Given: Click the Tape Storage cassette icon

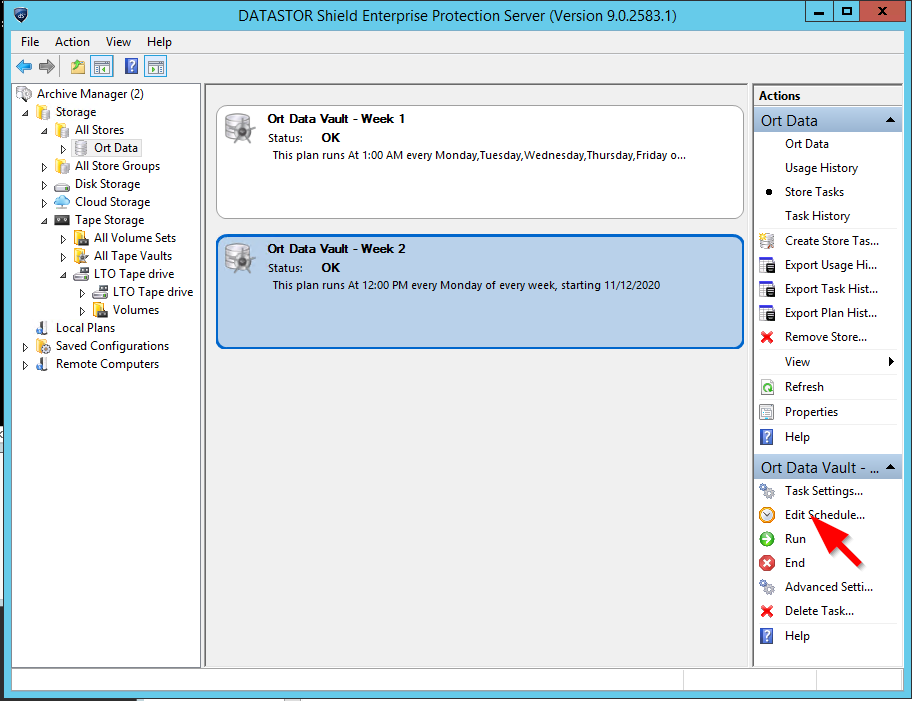Looking at the screenshot, I should (x=62, y=220).
